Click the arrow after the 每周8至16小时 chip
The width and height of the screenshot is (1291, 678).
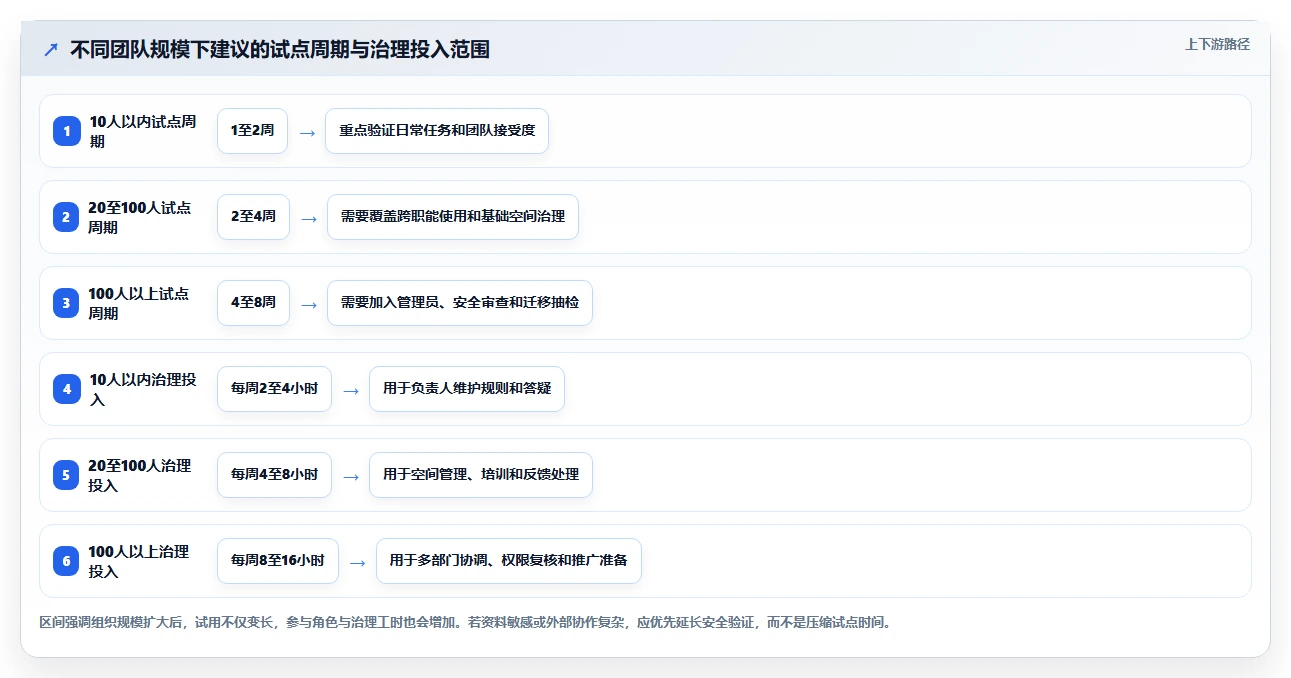[x=358, y=562]
